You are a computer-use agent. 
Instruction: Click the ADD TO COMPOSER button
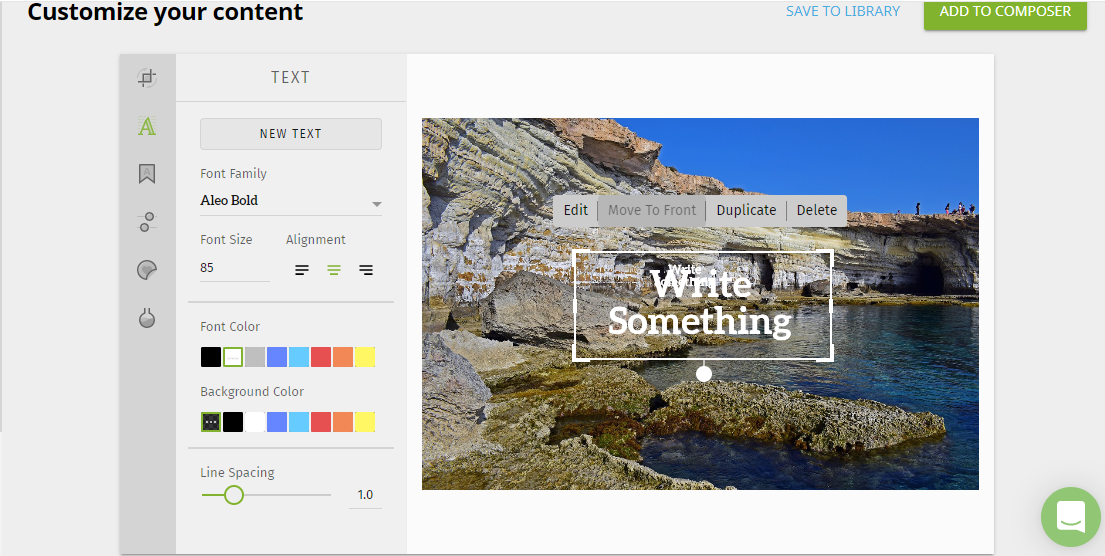point(1004,12)
